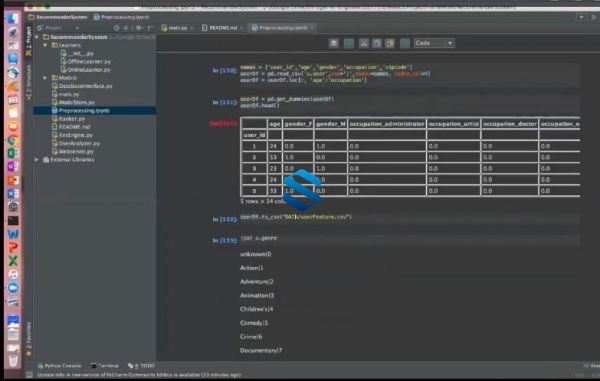Switch to the main.py editor tab
The width and height of the screenshot is (600, 381).
178,28
